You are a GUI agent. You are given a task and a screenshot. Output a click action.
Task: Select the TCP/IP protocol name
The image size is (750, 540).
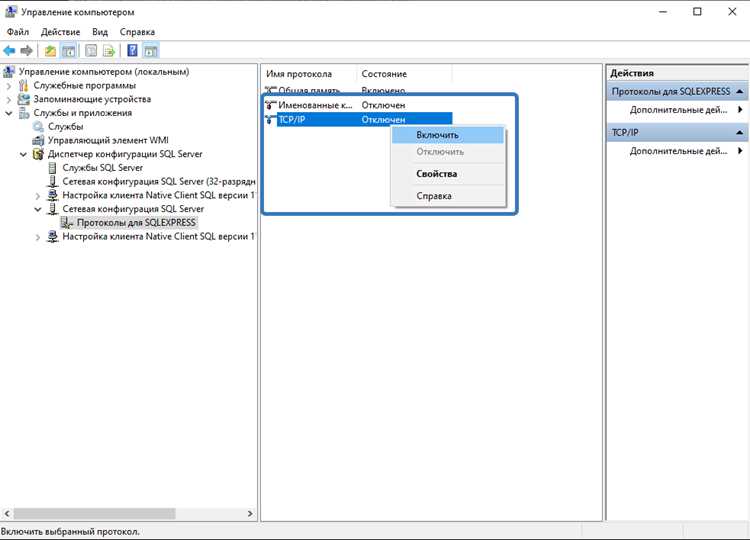point(291,120)
